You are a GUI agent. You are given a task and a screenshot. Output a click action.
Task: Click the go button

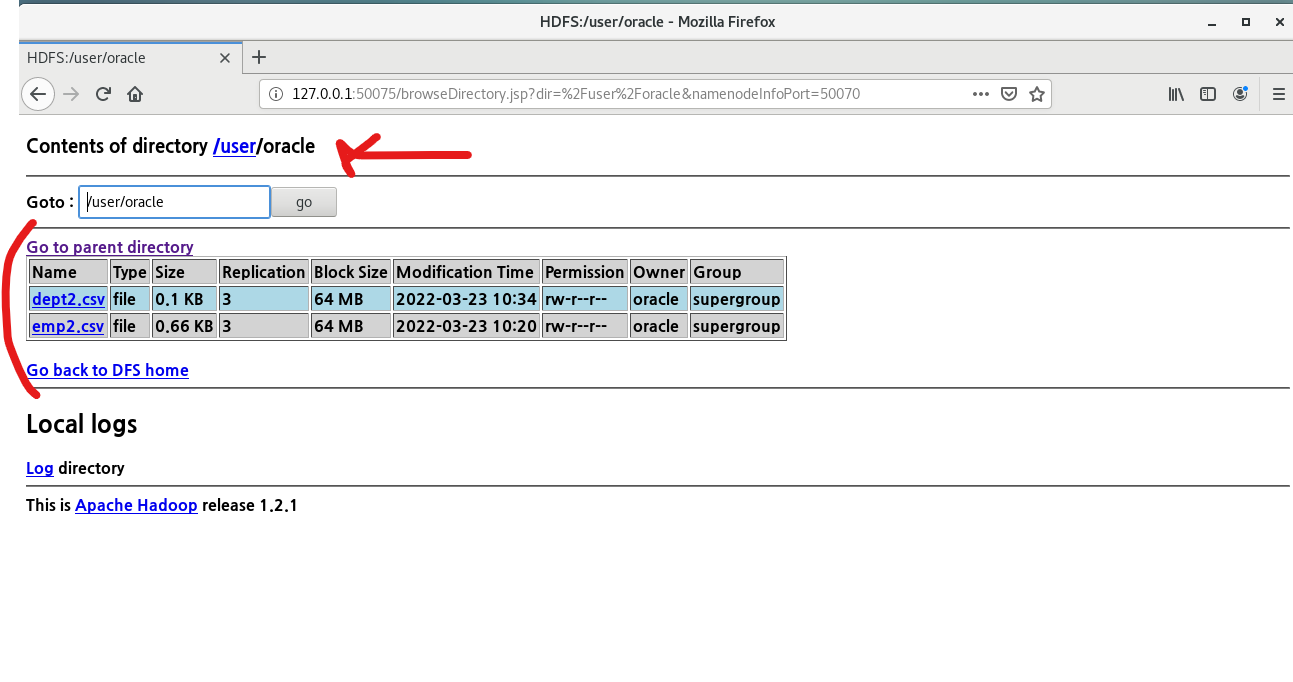[304, 202]
